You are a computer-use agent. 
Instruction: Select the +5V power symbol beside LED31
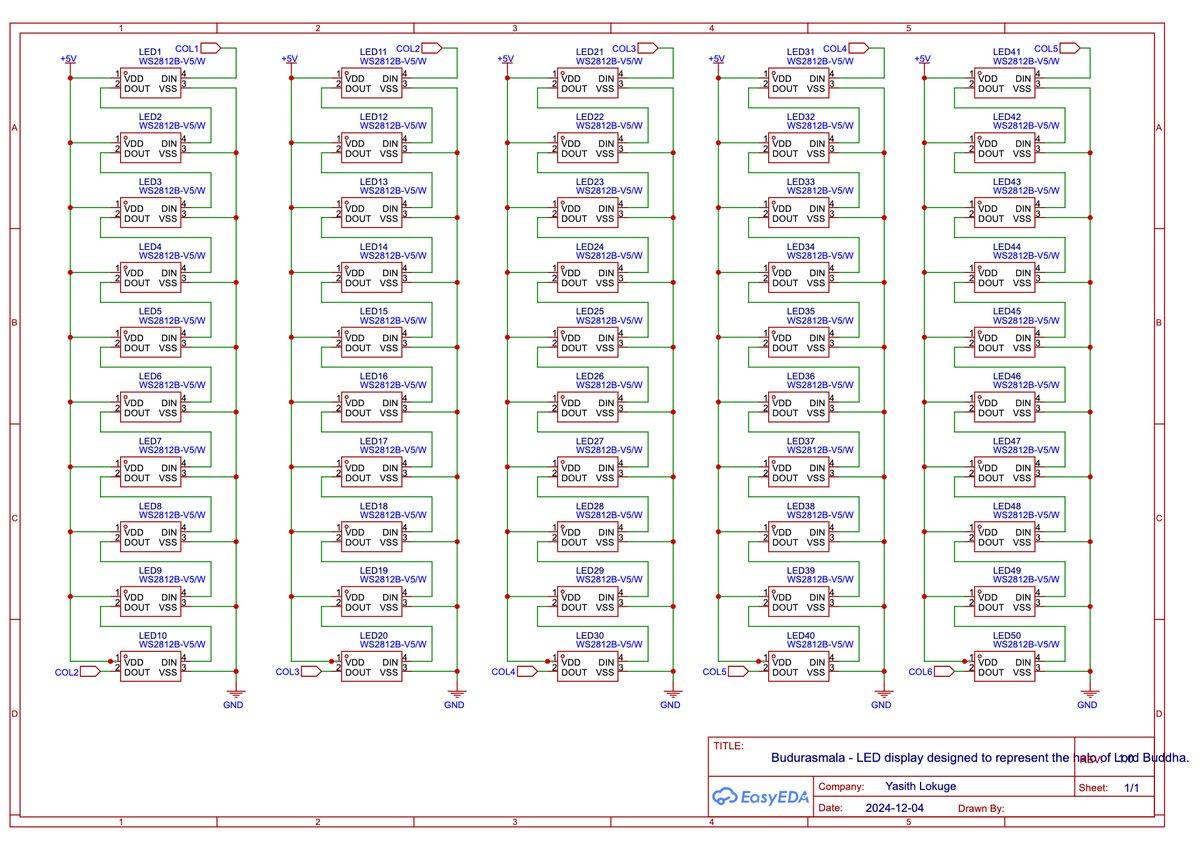[x=716, y=62]
